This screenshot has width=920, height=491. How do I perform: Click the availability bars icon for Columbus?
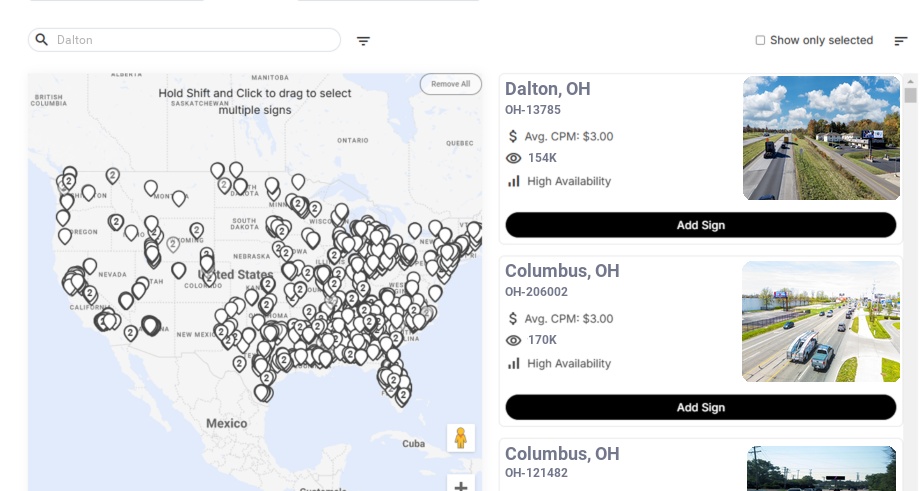[514, 363]
